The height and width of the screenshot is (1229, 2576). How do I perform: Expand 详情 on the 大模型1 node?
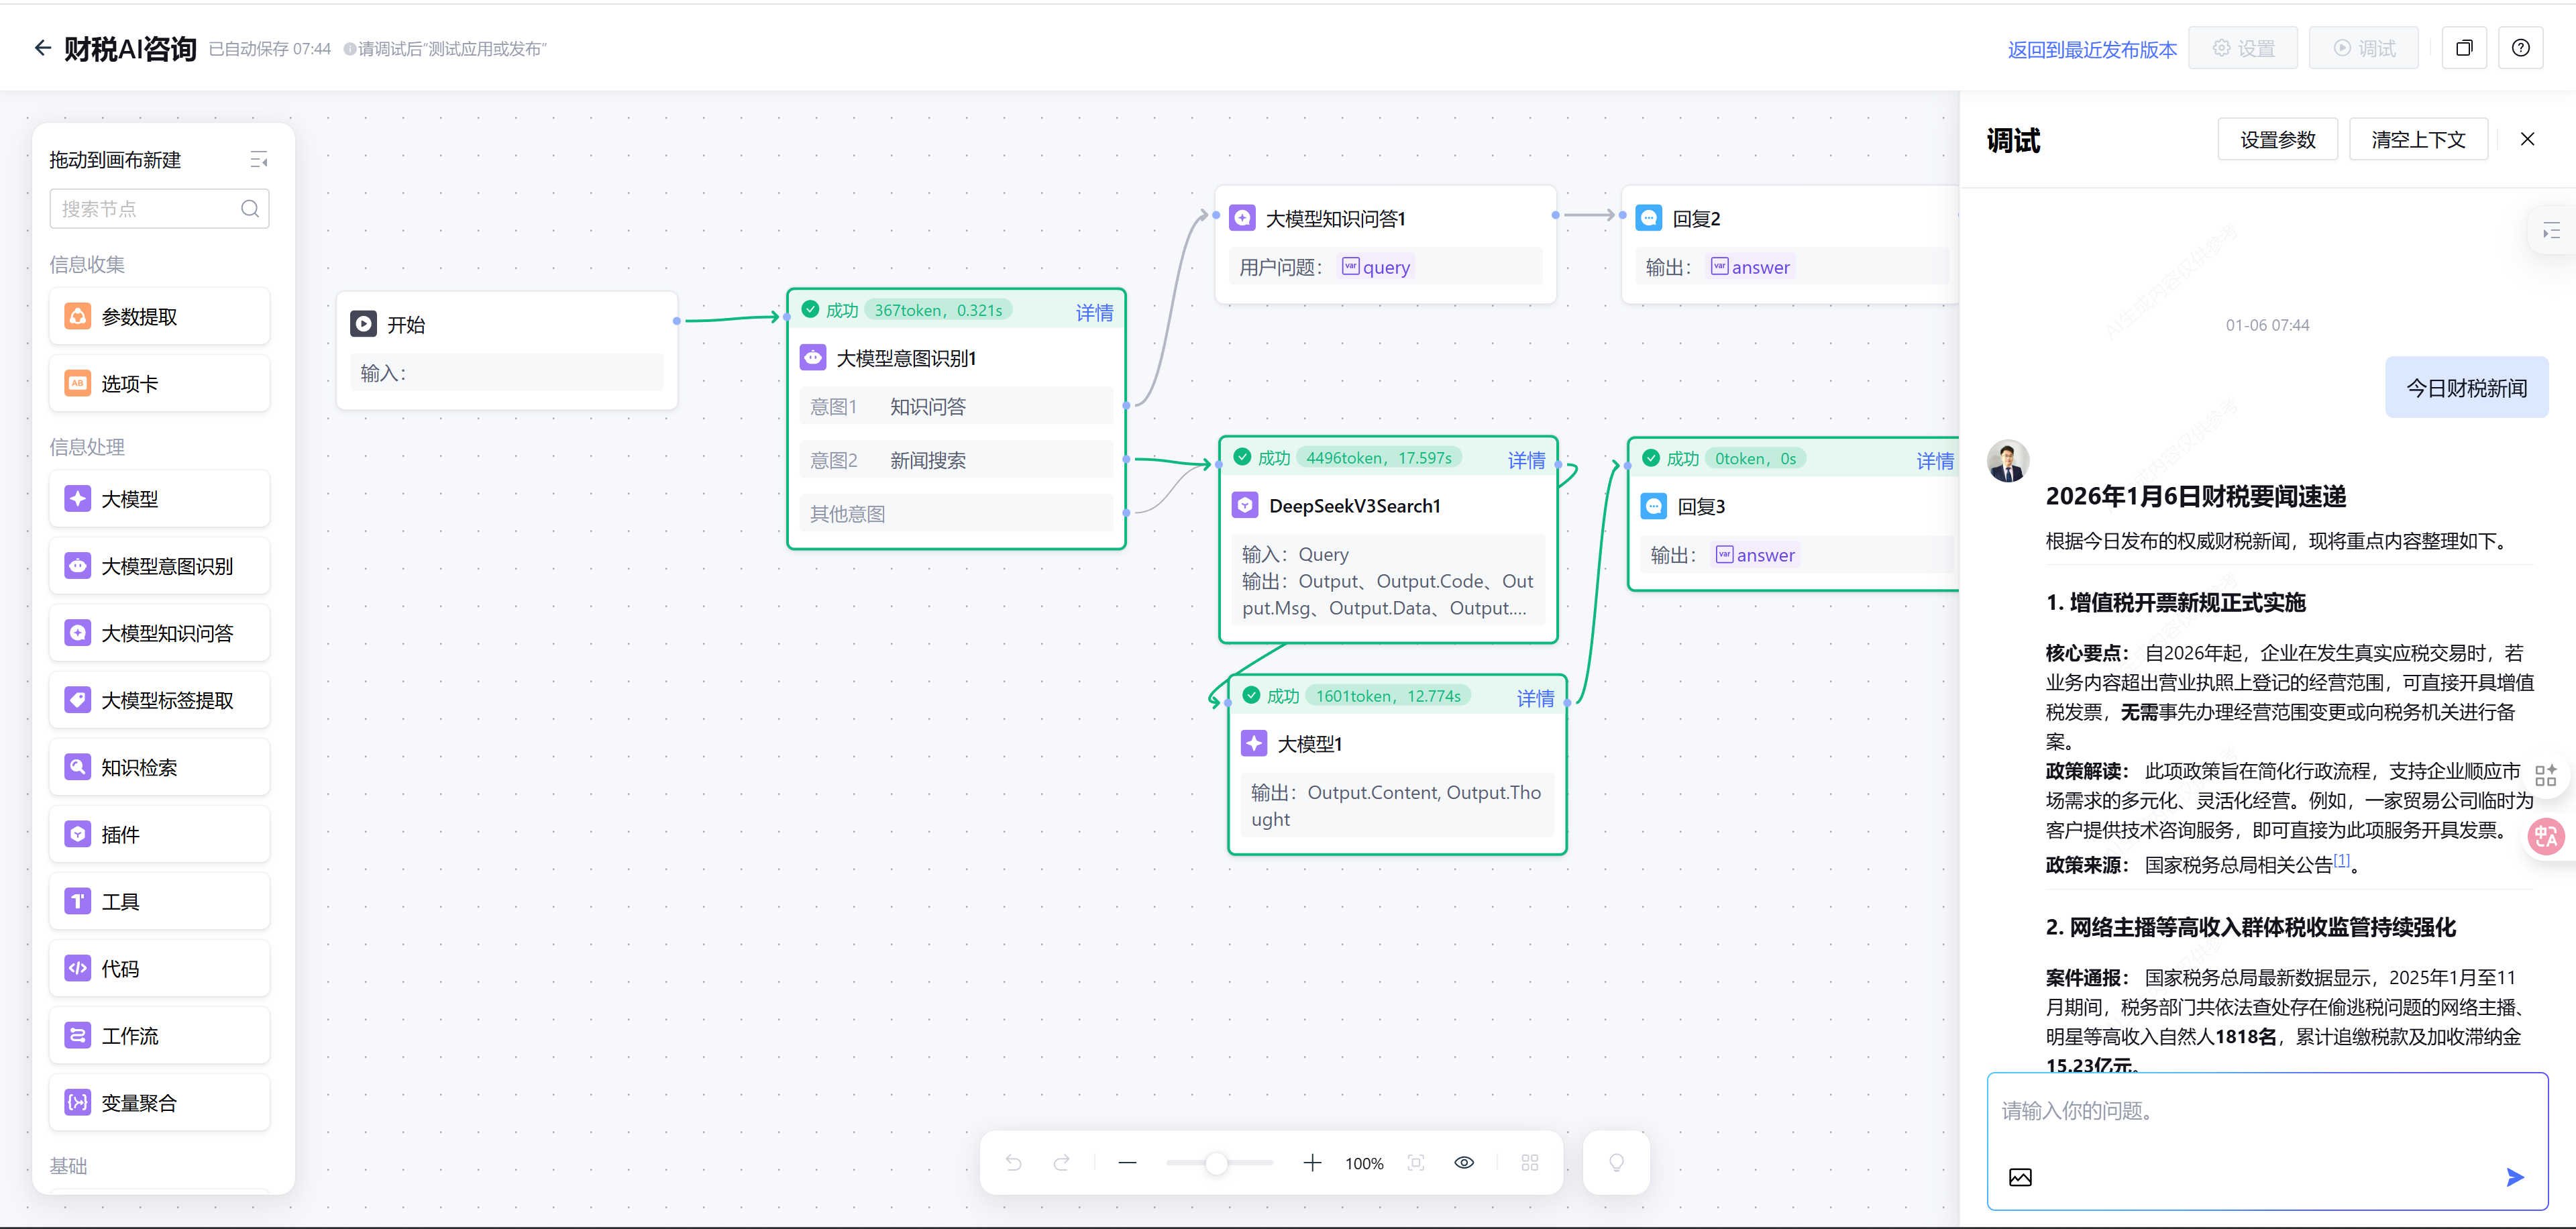[1535, 698]
